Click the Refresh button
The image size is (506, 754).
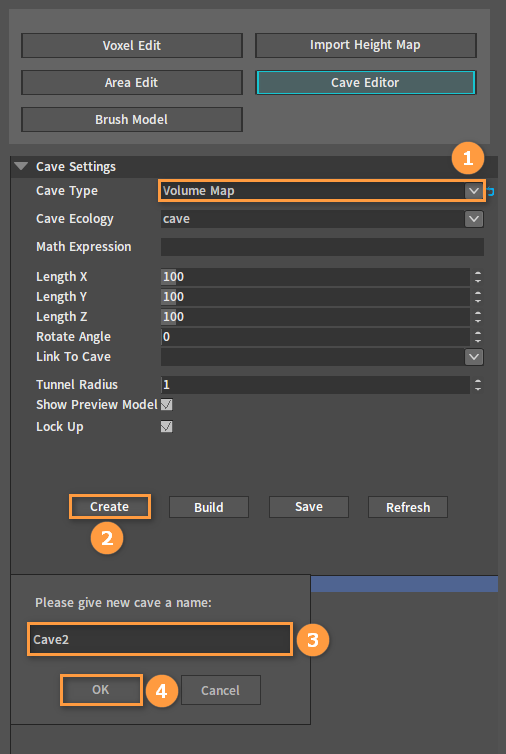[x=408, y=507]
